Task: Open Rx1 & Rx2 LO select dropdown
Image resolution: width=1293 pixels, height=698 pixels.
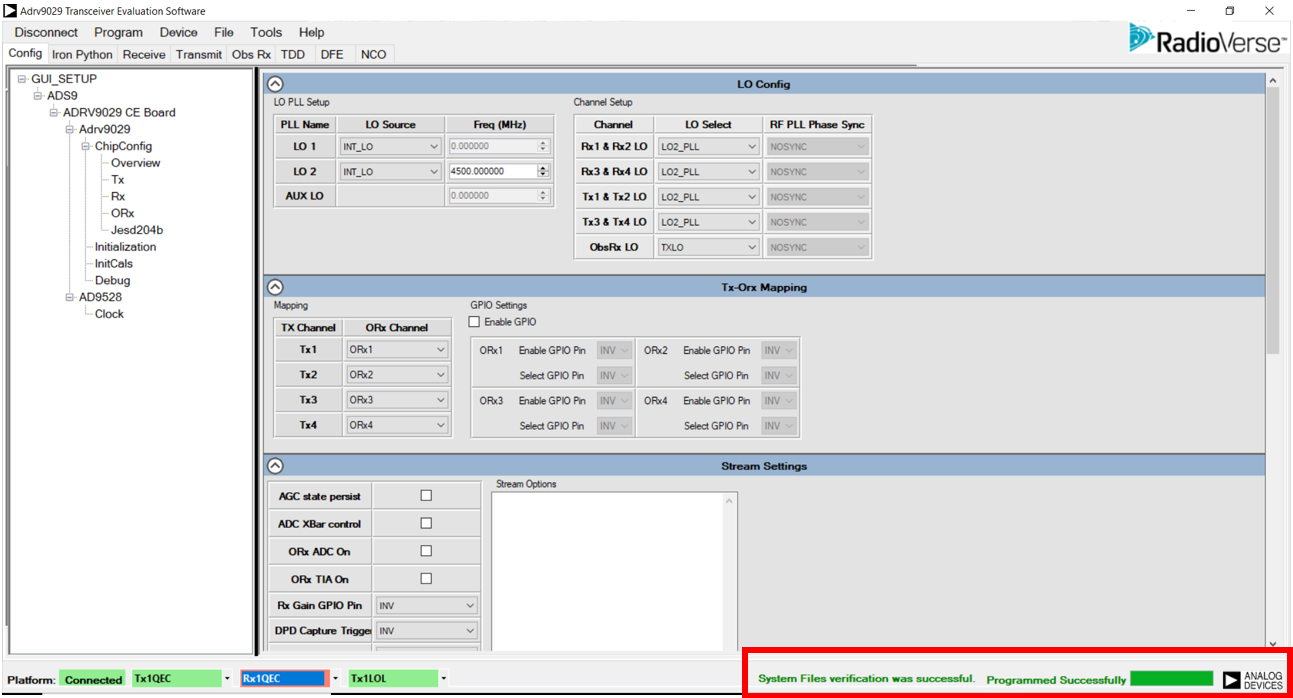Action: pyautogui.click(x=708, y=147)
